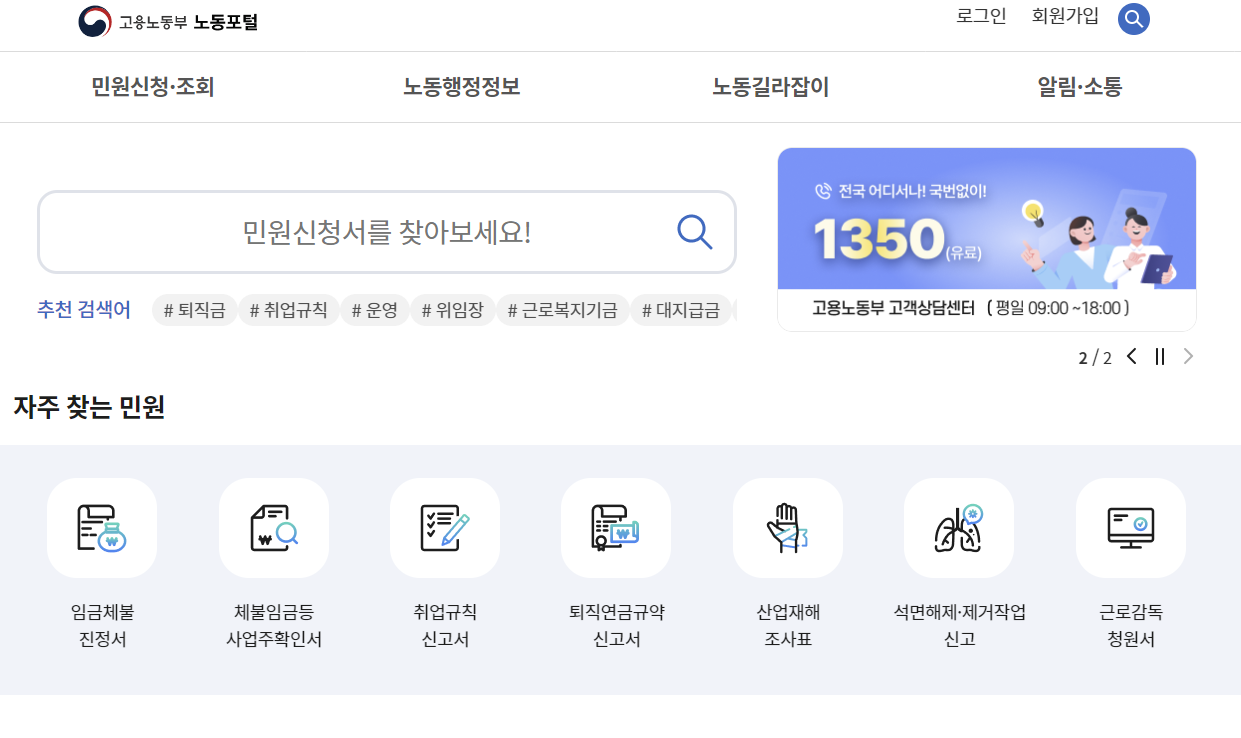Click the #취업규칙 search keyword chip
Viewport: 1241px width, 738px height.
[289, 310]
